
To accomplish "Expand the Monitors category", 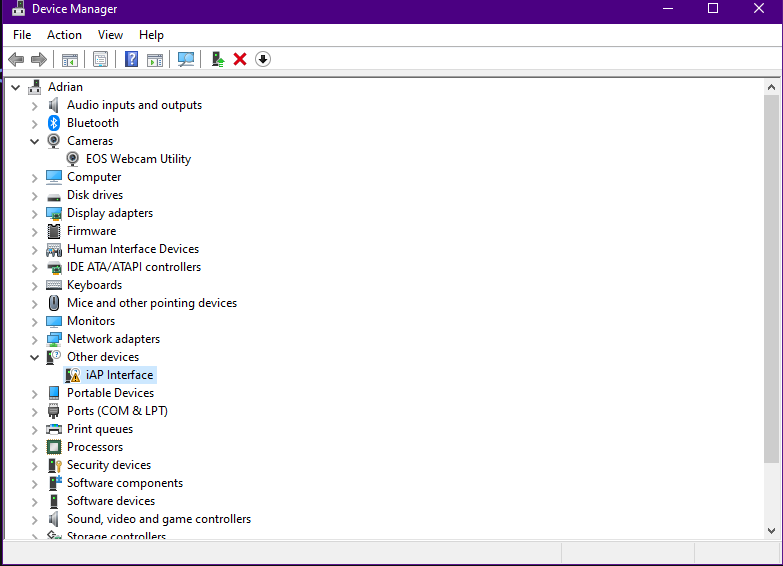I will click(34, 322).
